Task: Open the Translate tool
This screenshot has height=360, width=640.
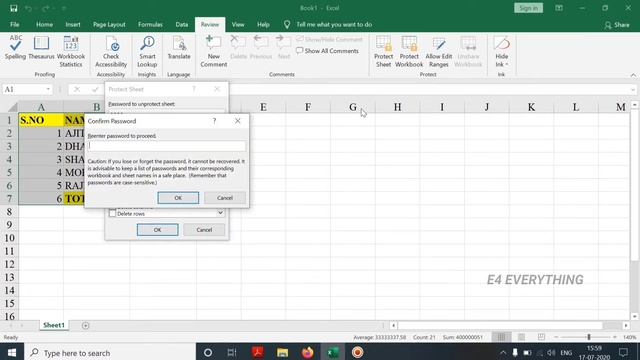Action: click(179, 48)
